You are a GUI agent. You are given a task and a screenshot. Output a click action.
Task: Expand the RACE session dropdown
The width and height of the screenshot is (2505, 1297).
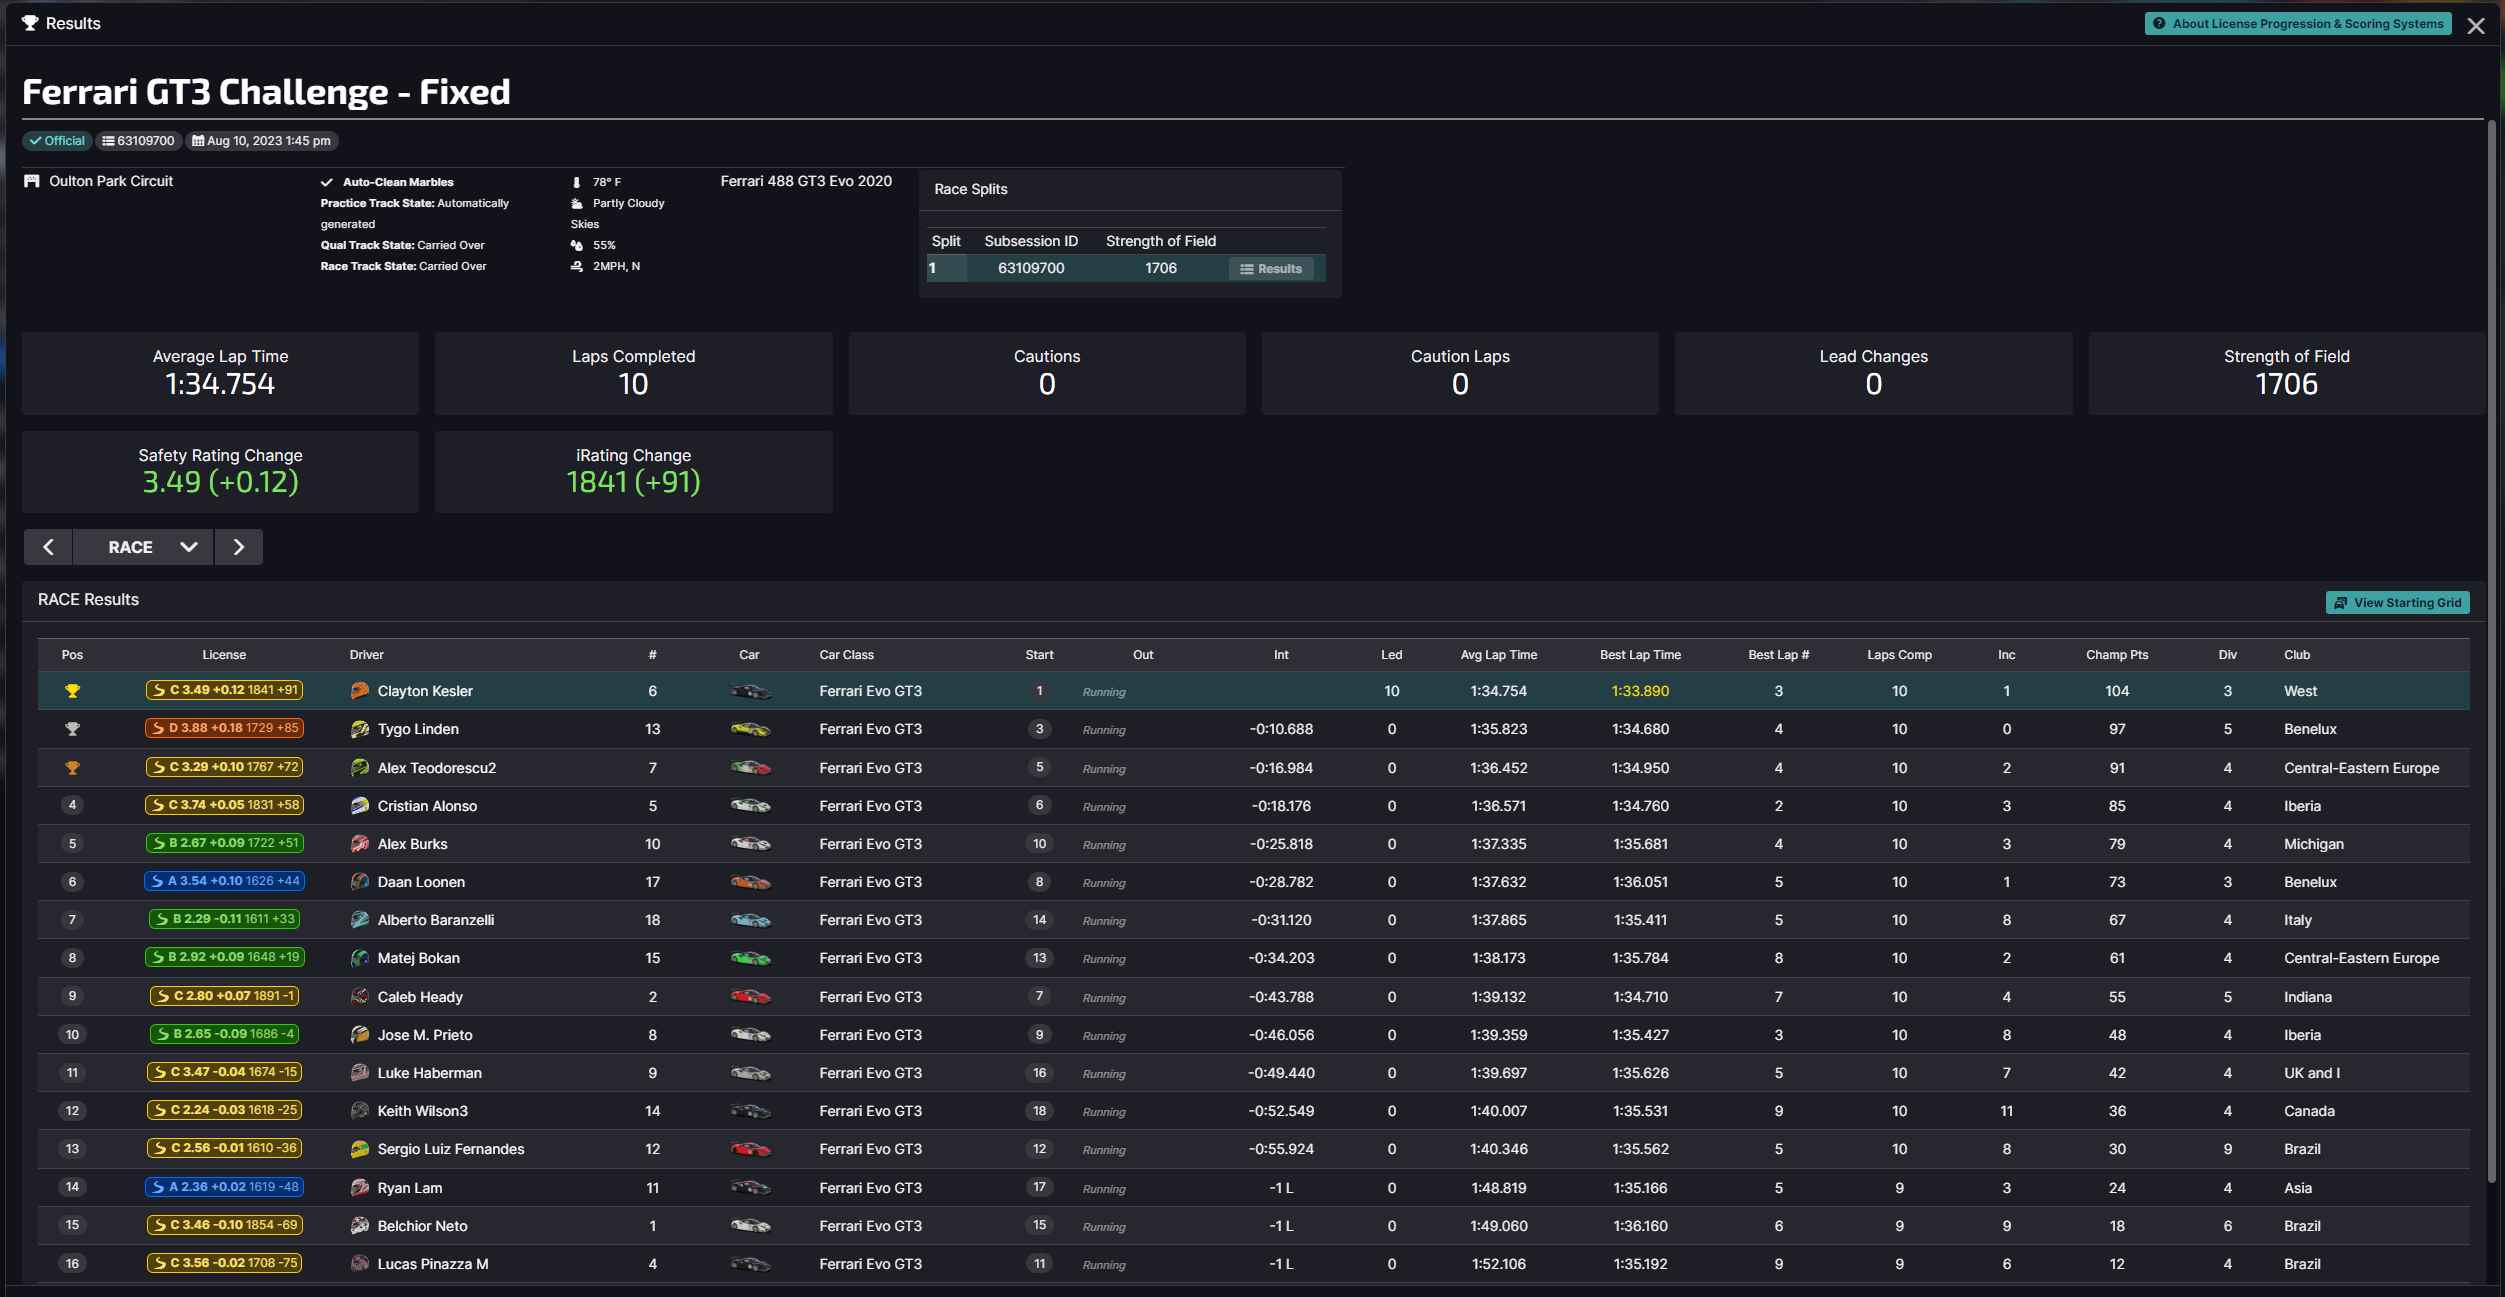tap(143, 547)
